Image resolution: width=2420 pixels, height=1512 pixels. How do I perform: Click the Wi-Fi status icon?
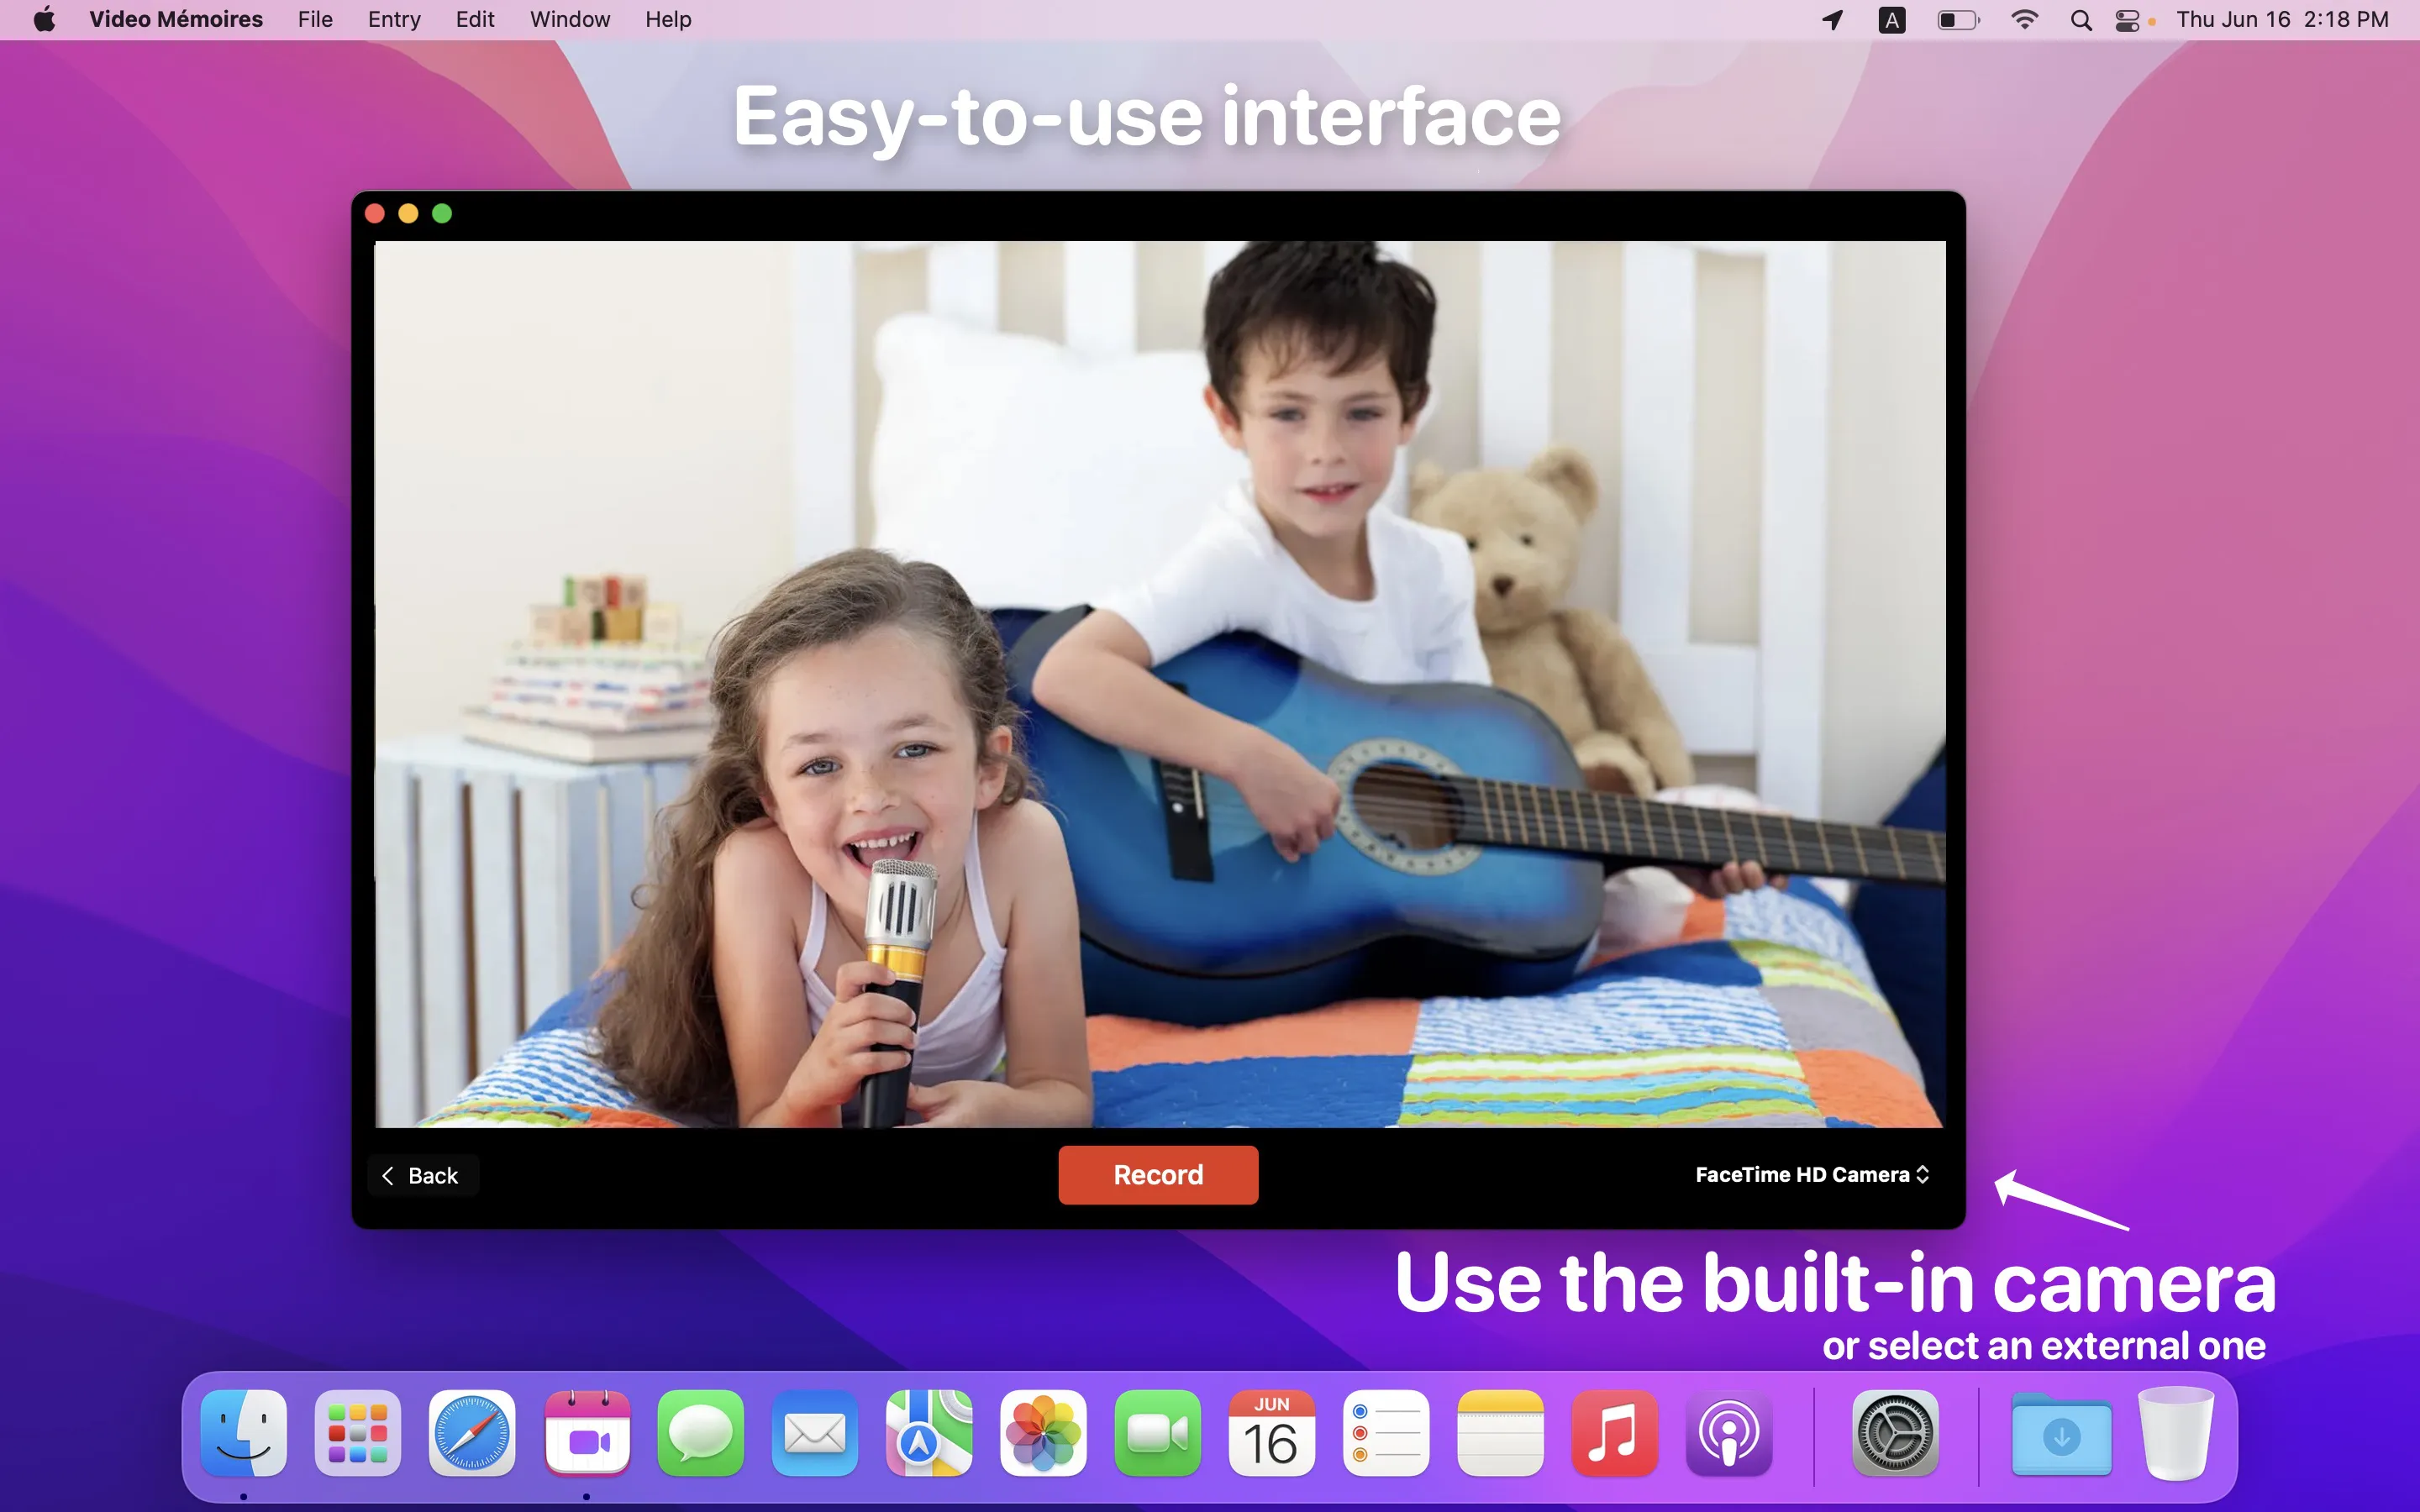2024,20
